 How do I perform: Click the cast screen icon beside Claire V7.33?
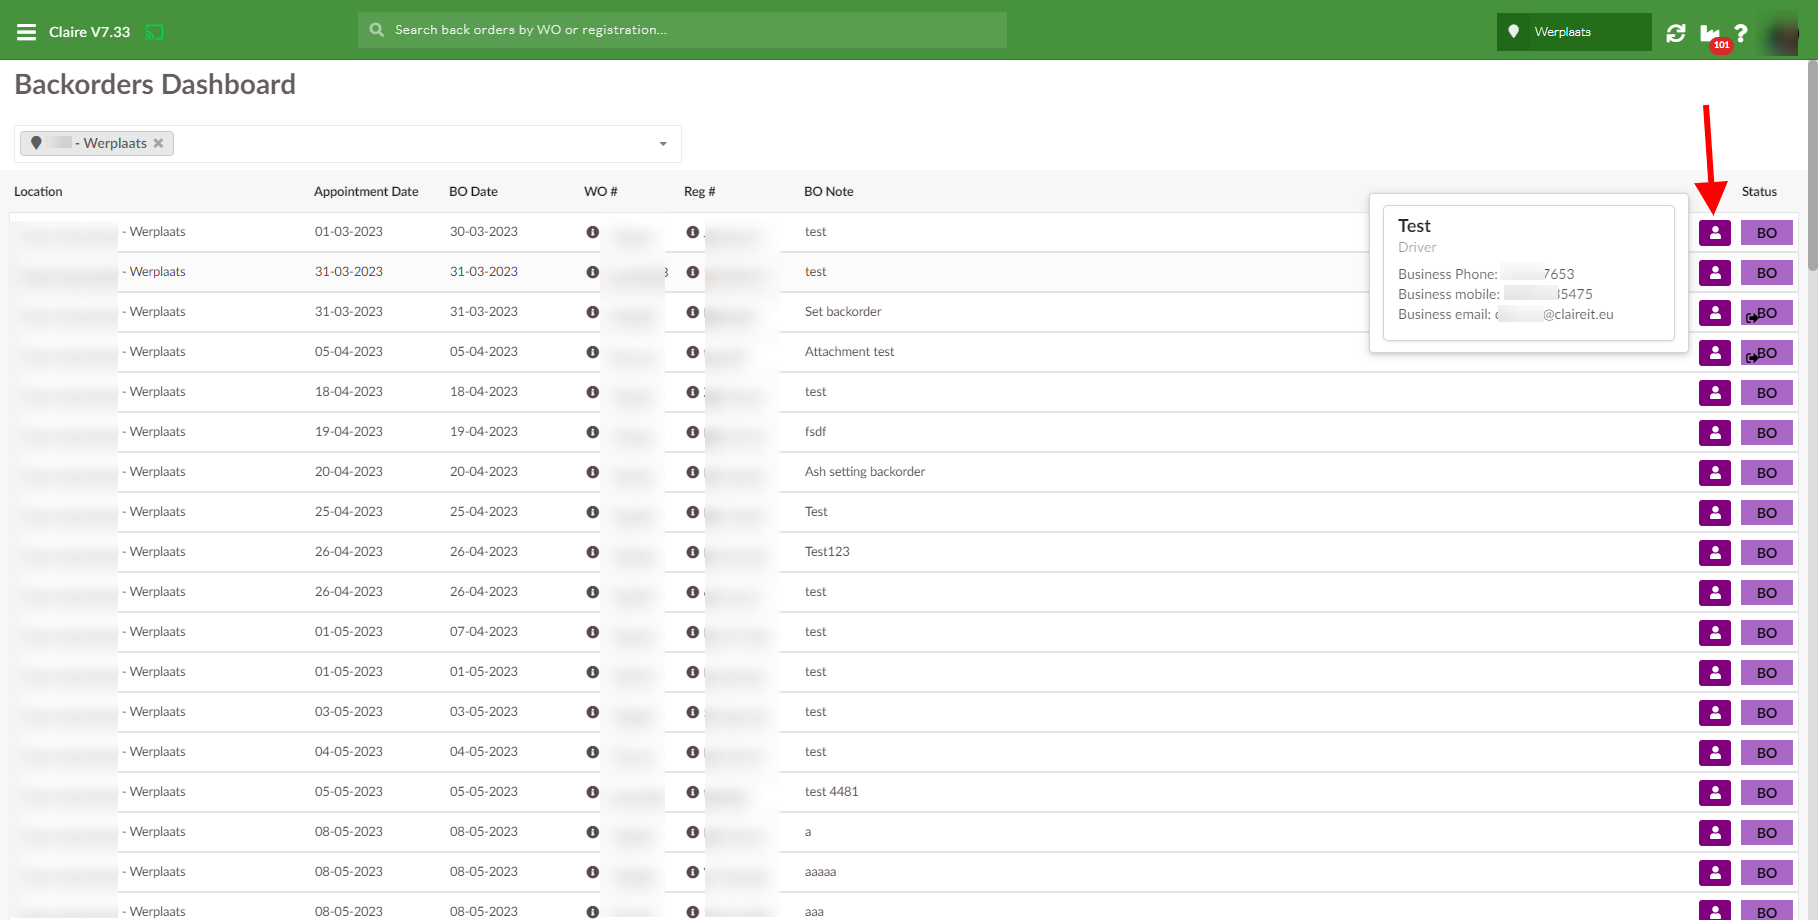154,32
